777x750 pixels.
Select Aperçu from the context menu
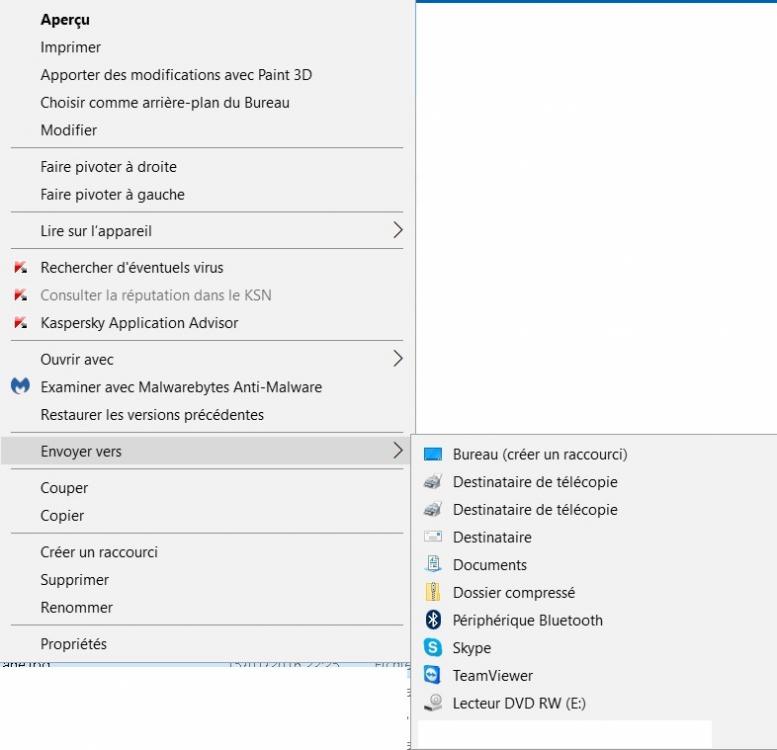(65, 19)
